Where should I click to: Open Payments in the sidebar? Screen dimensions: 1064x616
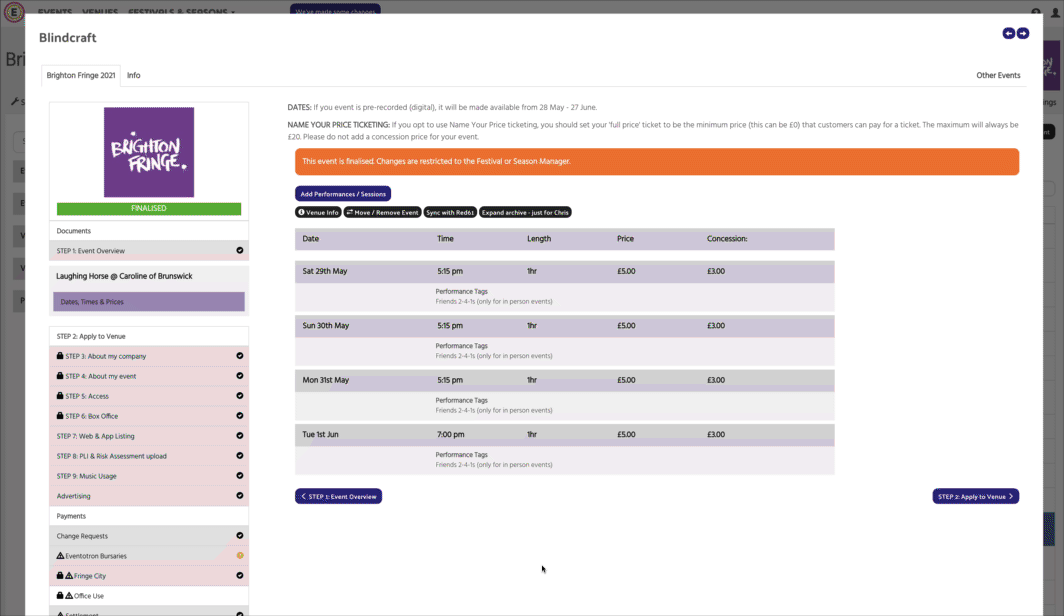[x=149, y=516]
